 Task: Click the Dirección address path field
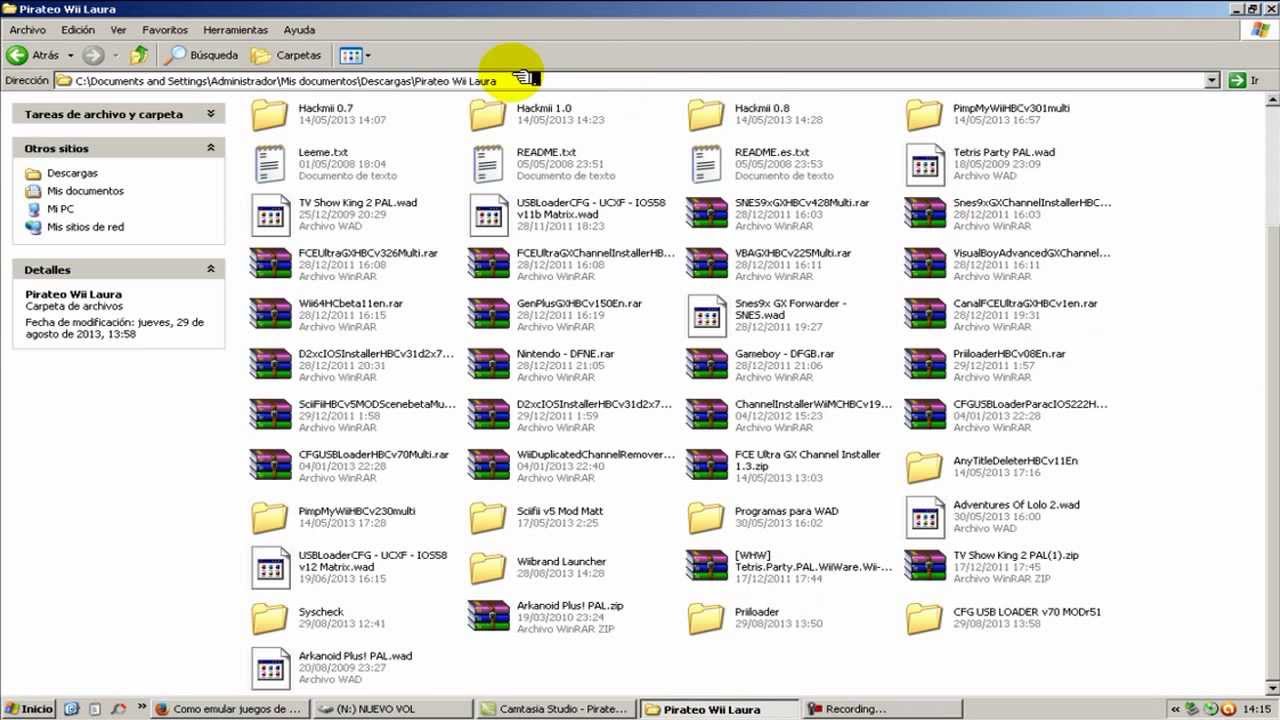637,80
